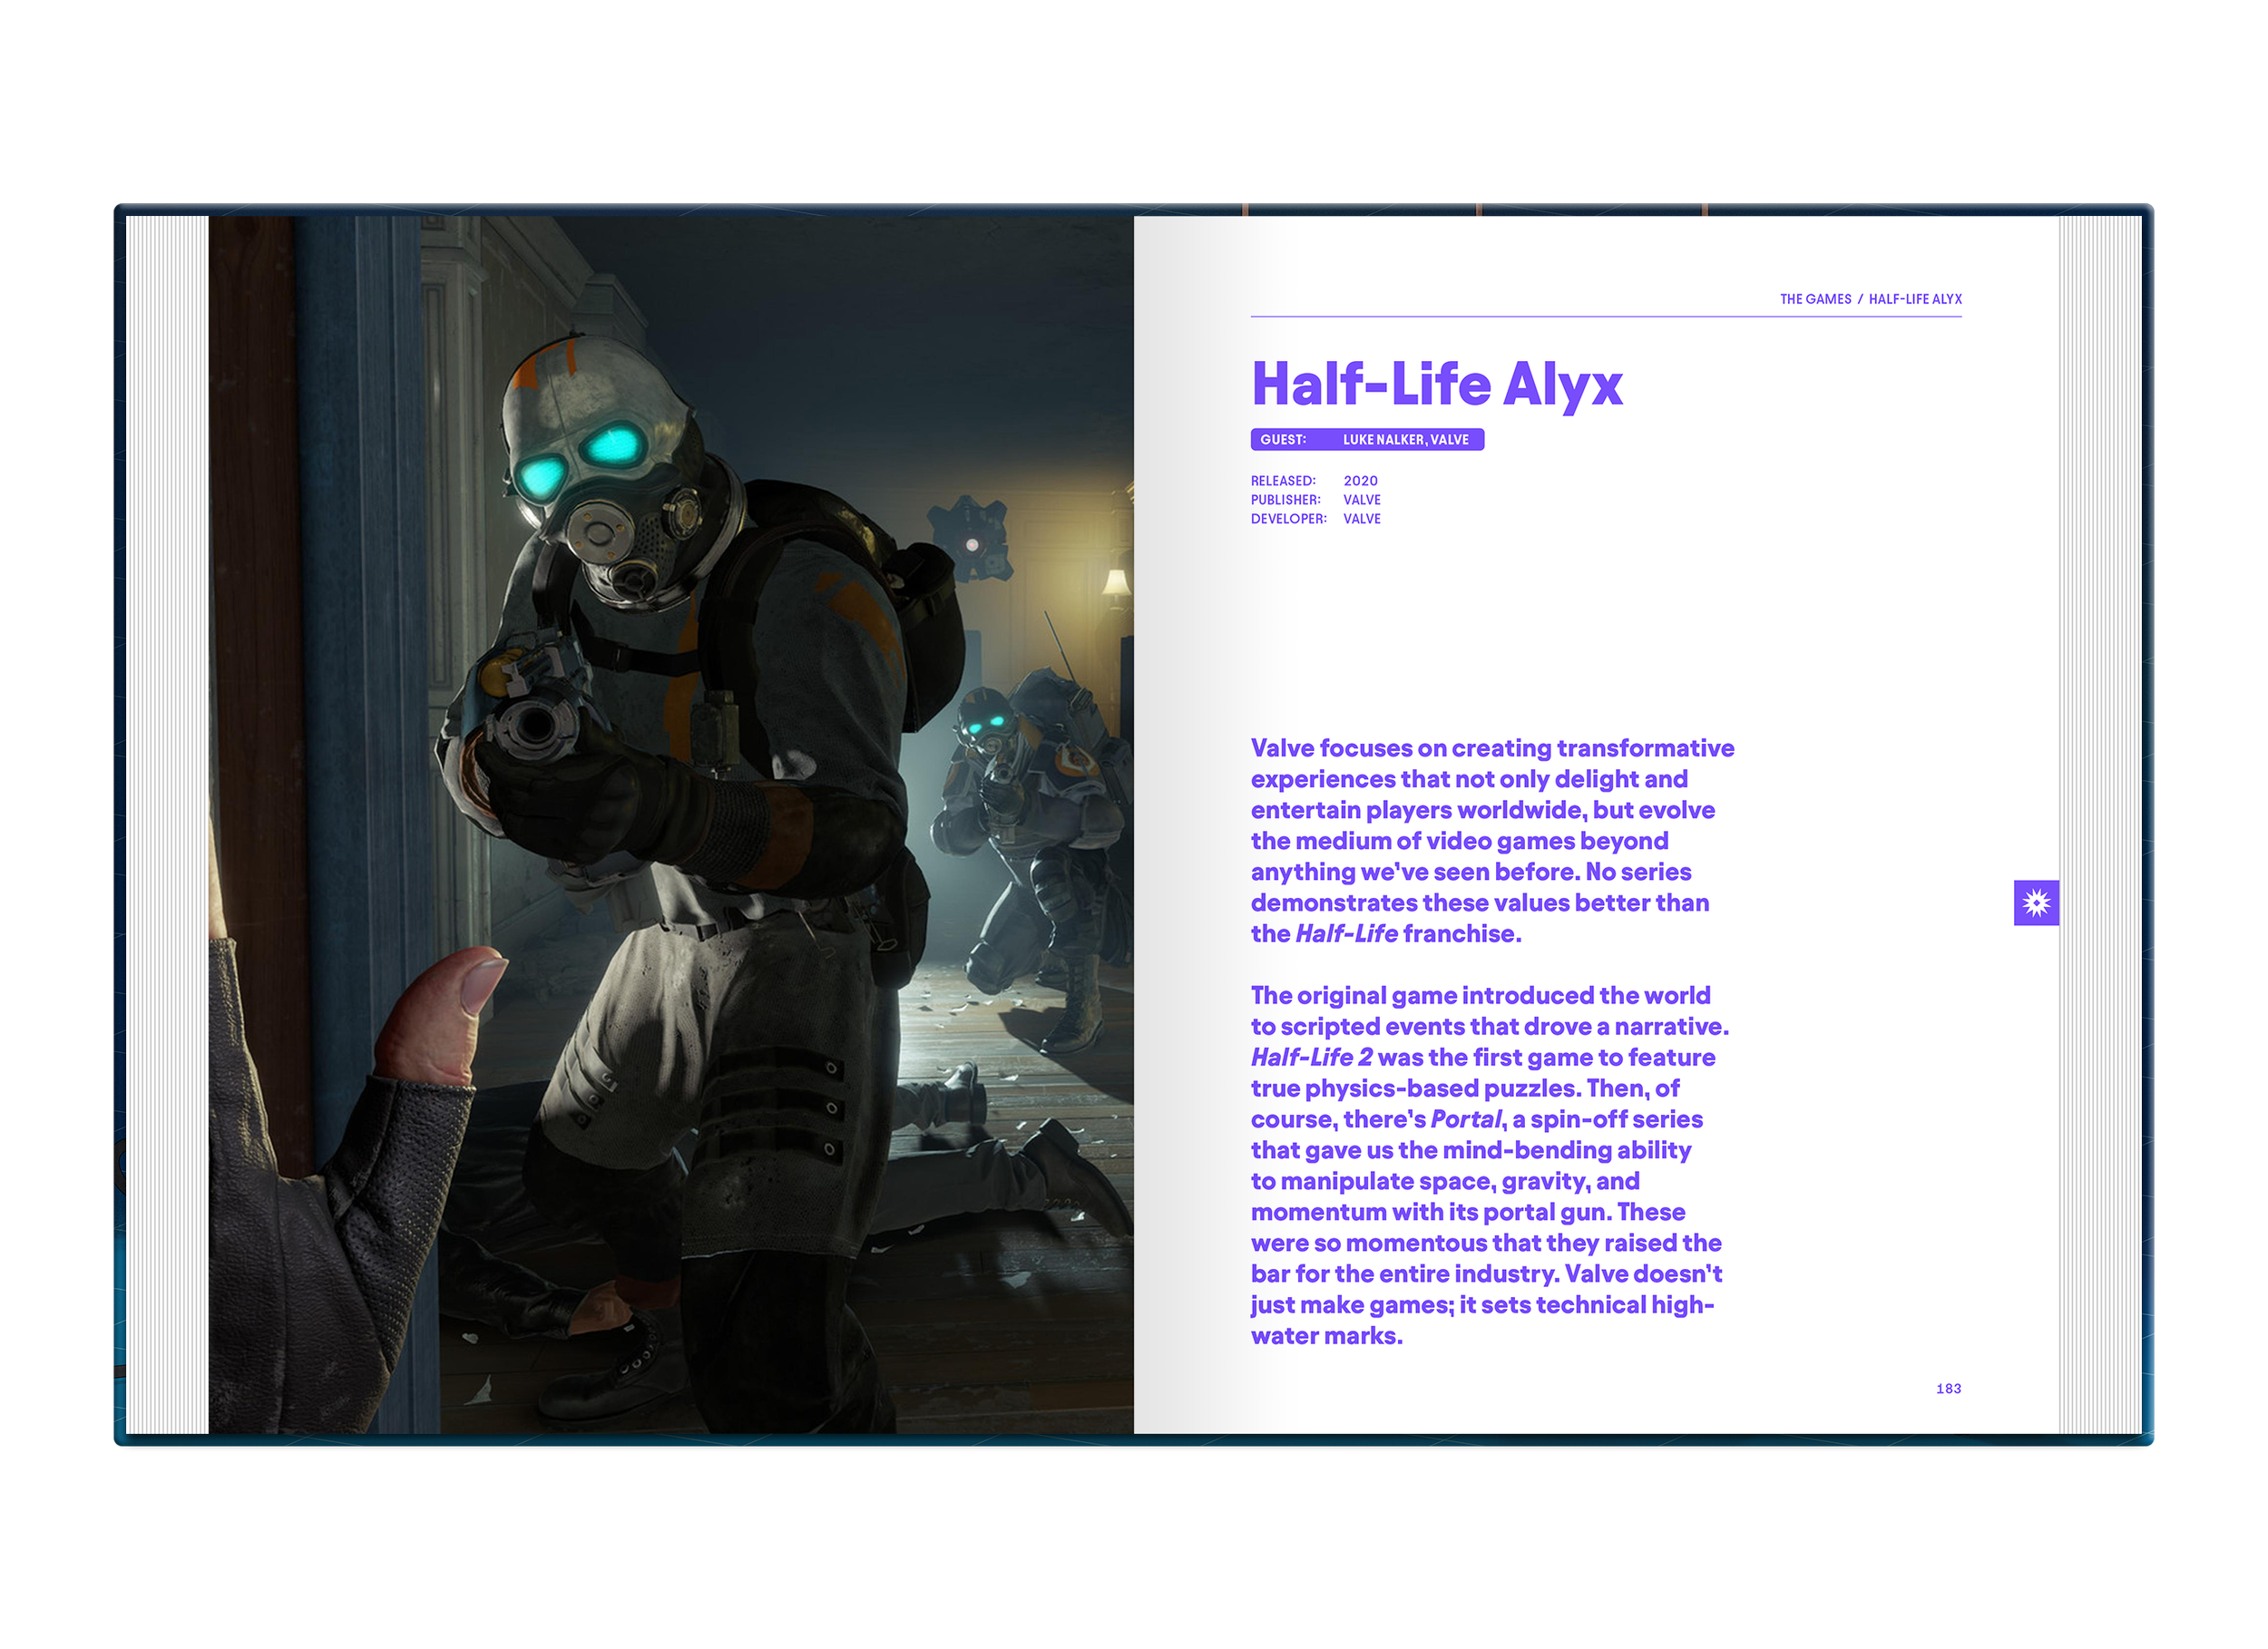This screenshot has height=1649, width=2268.
Task: Click the italic word "Portal"
Action: pyautogui.click(x=1466, y=1119)
